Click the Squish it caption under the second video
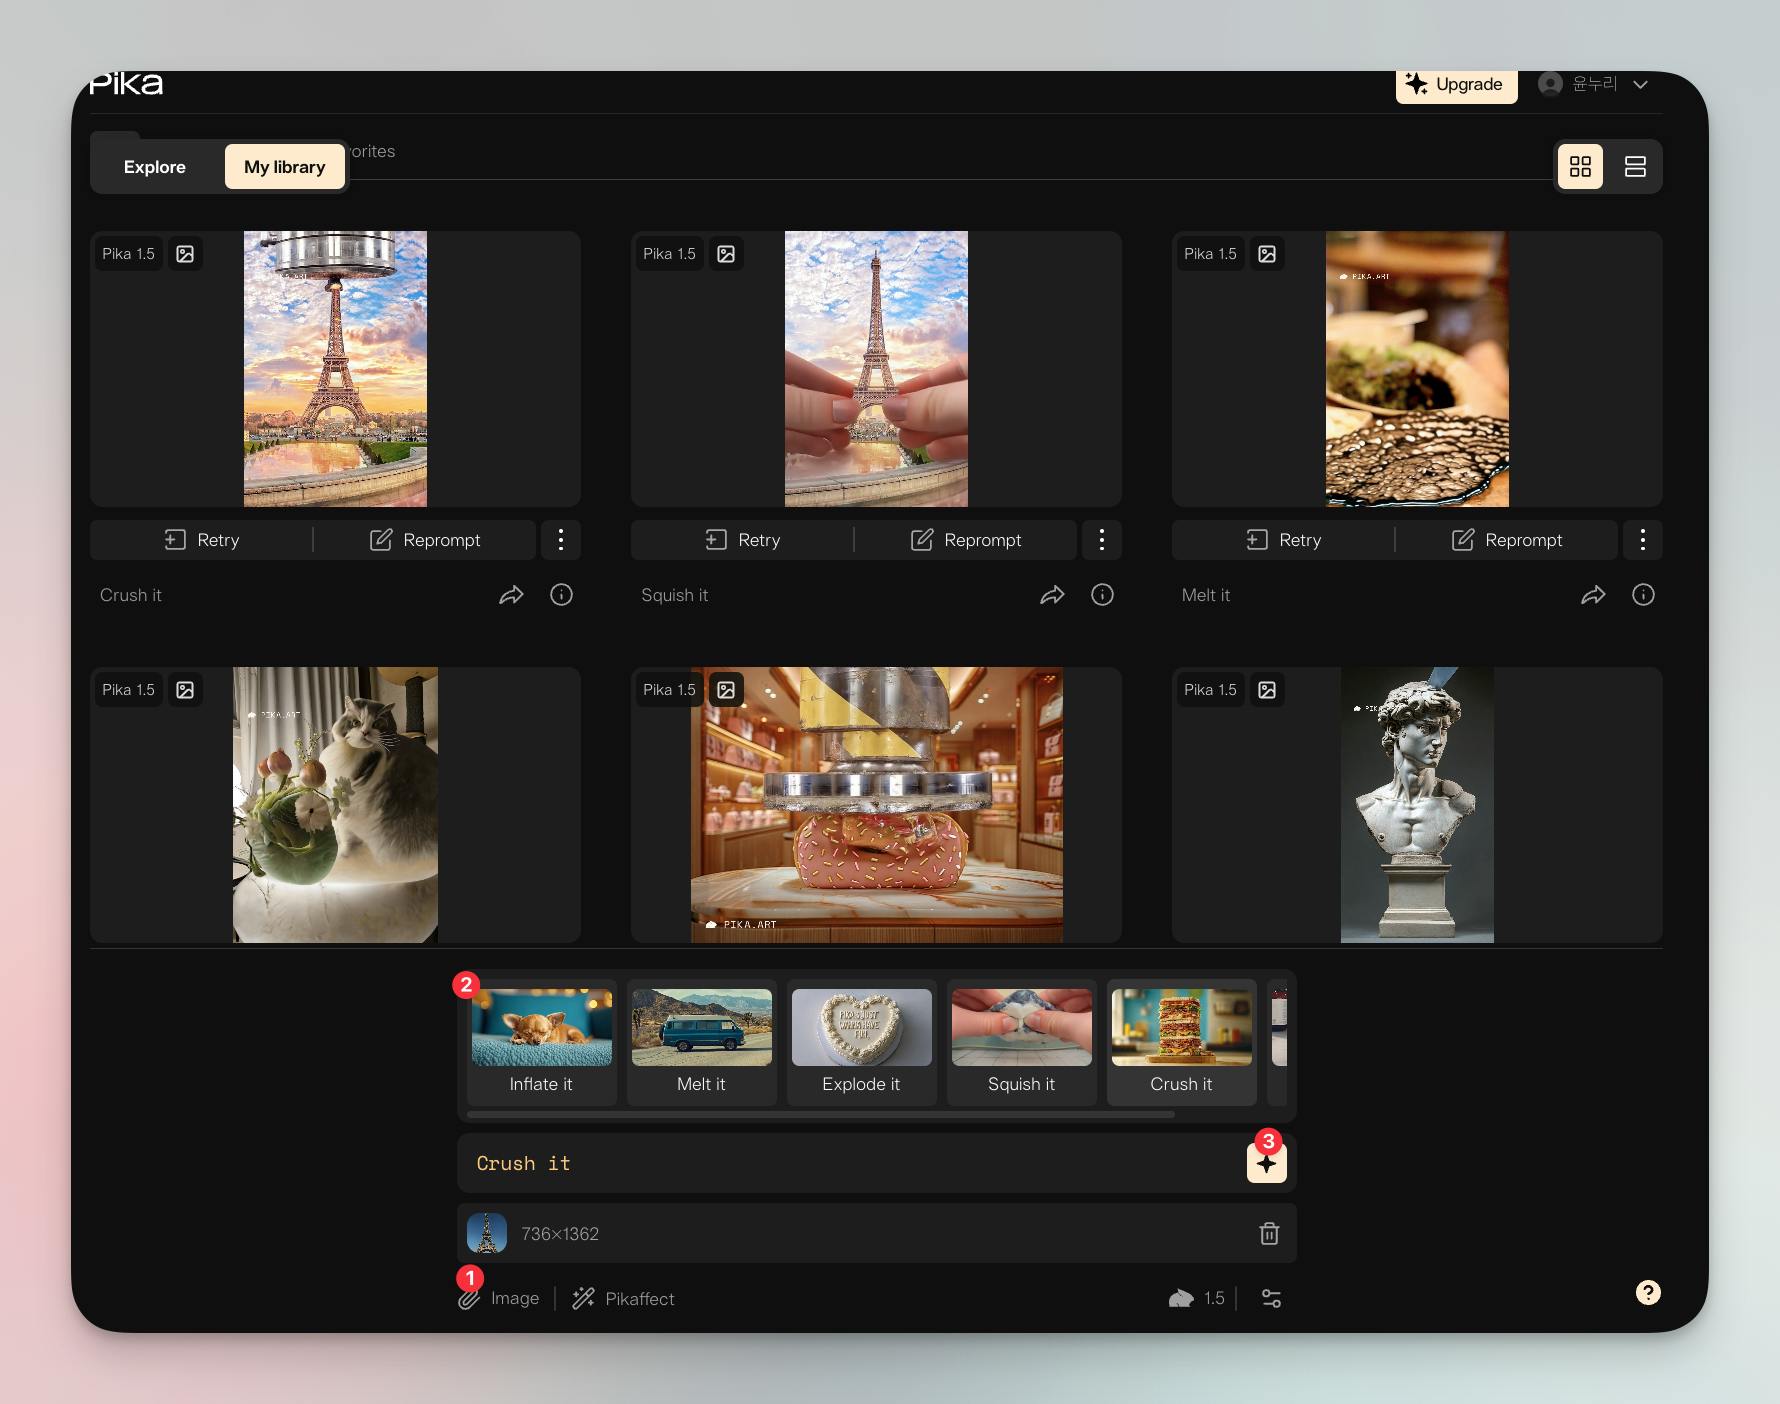 click(x=675, y=595)
